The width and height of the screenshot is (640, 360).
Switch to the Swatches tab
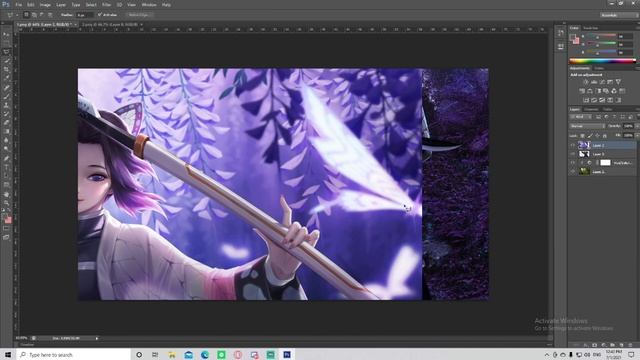point(591,28)
